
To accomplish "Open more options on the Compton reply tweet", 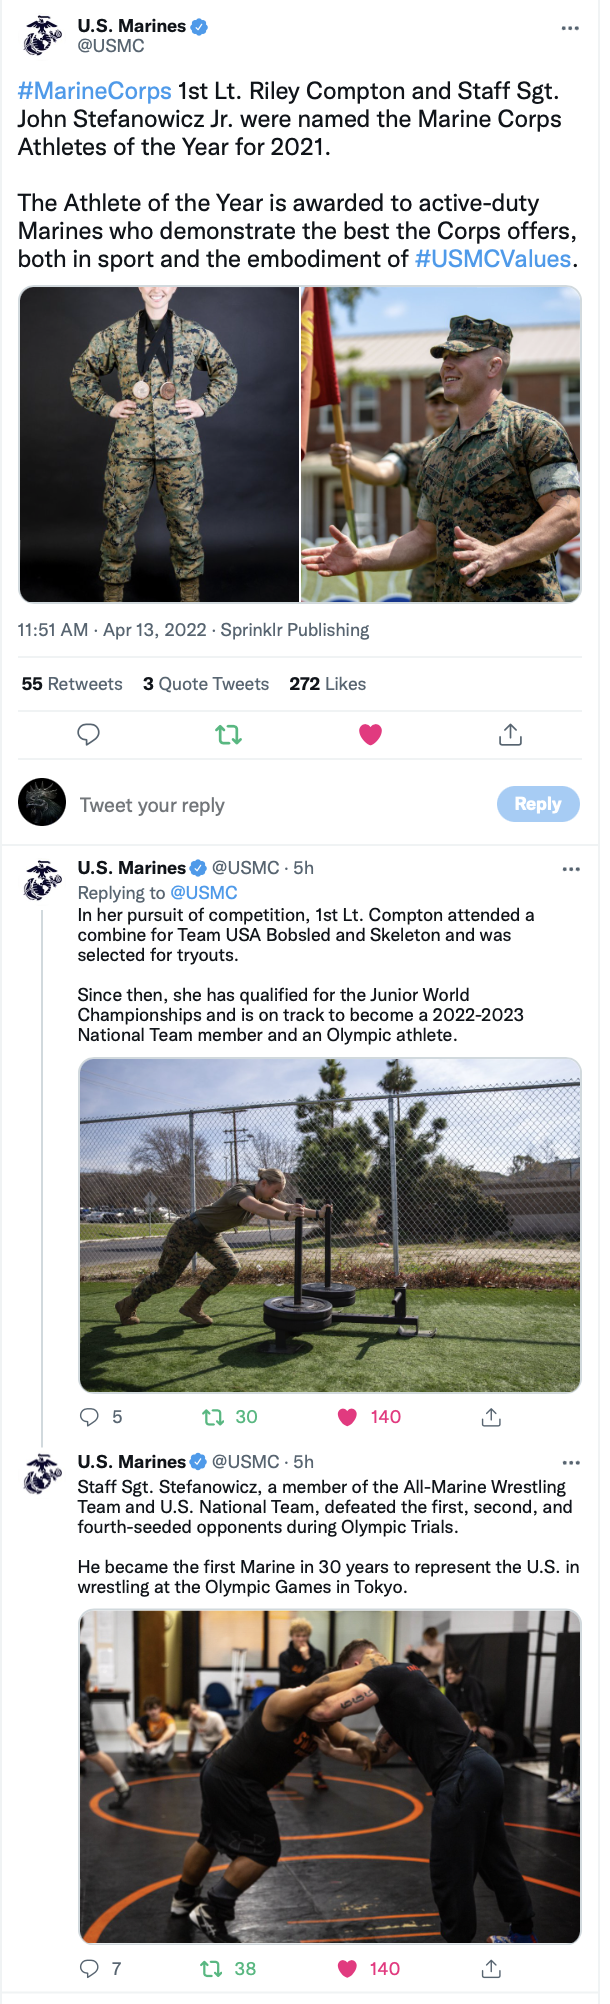I will [x=571, y=869].
